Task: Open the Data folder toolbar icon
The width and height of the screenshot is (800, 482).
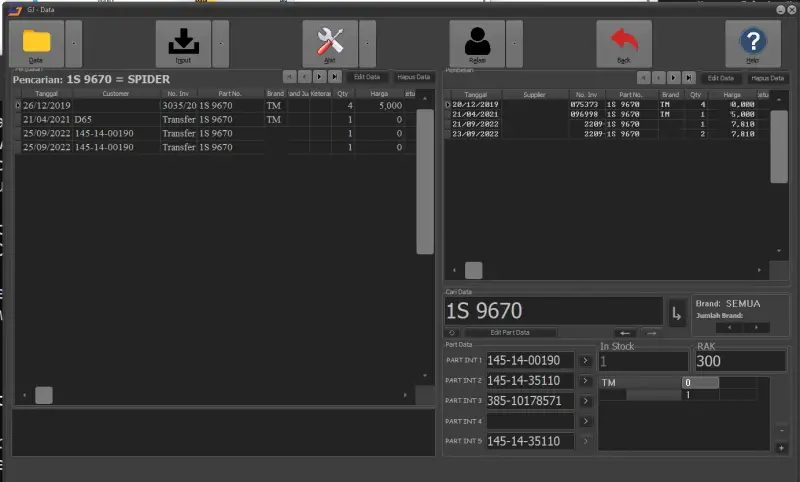Action: pos(36,44)
